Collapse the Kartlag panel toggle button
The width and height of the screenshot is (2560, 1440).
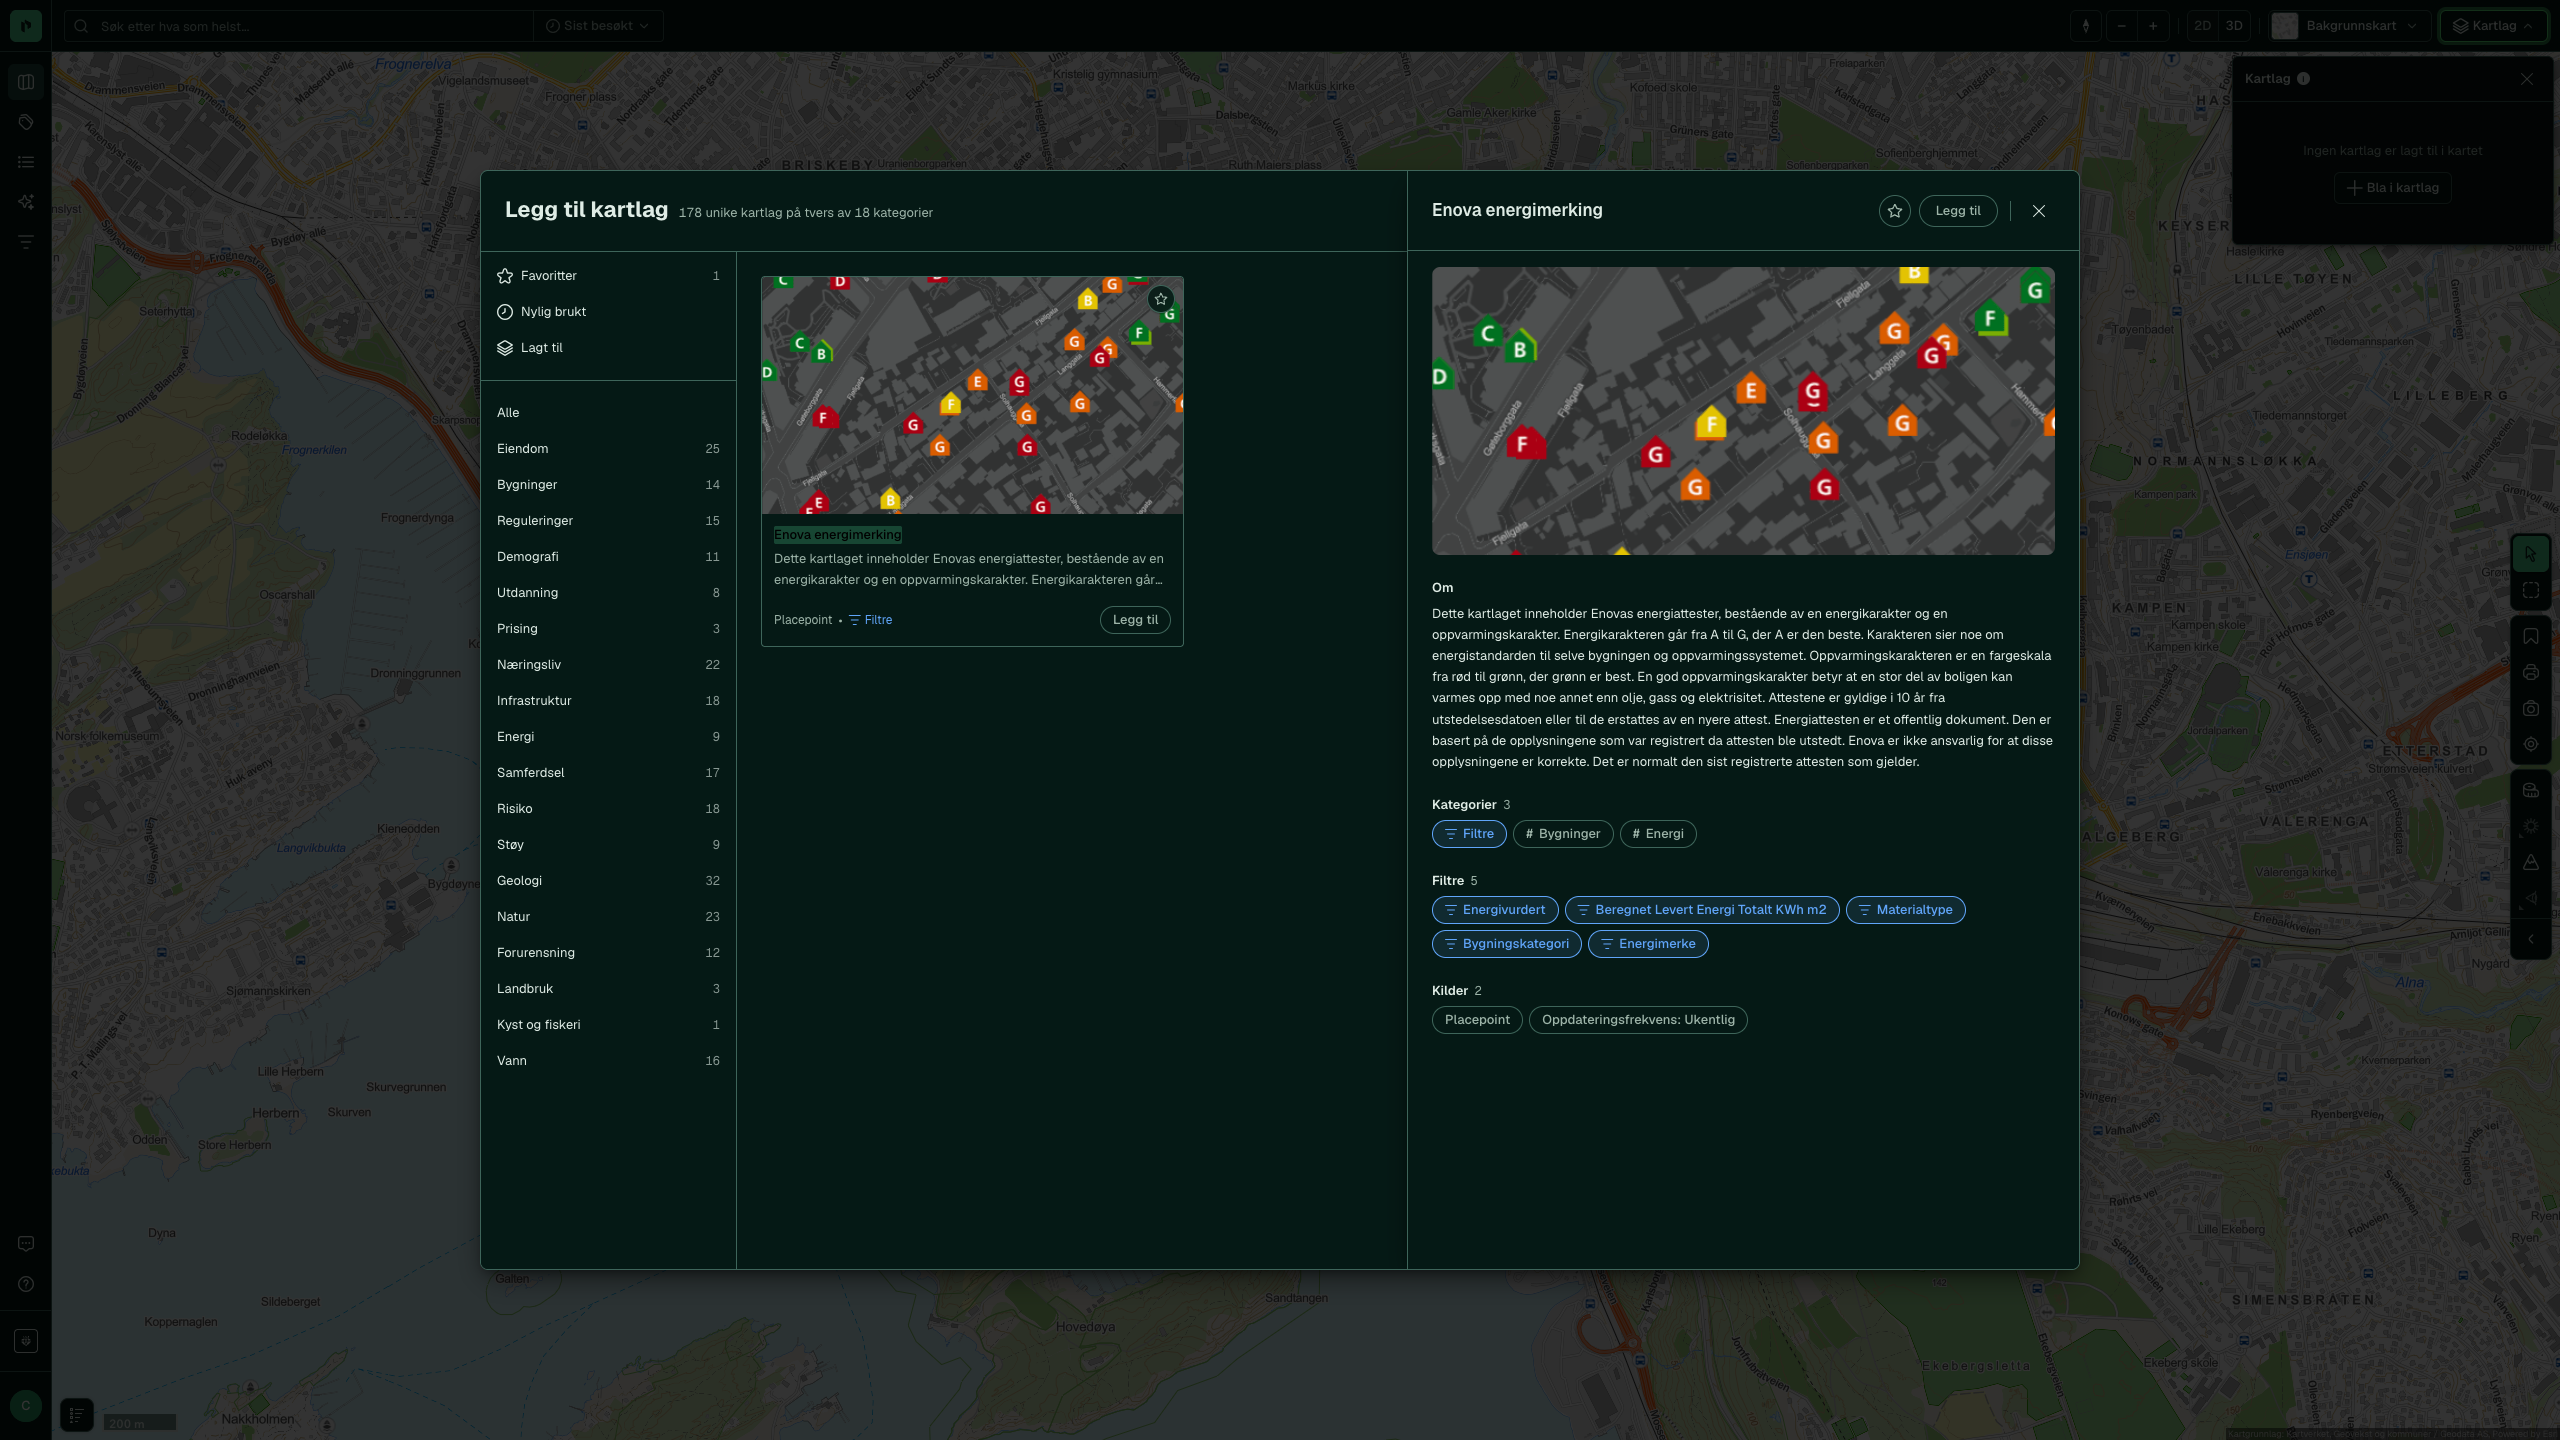tap(2493, 26)
